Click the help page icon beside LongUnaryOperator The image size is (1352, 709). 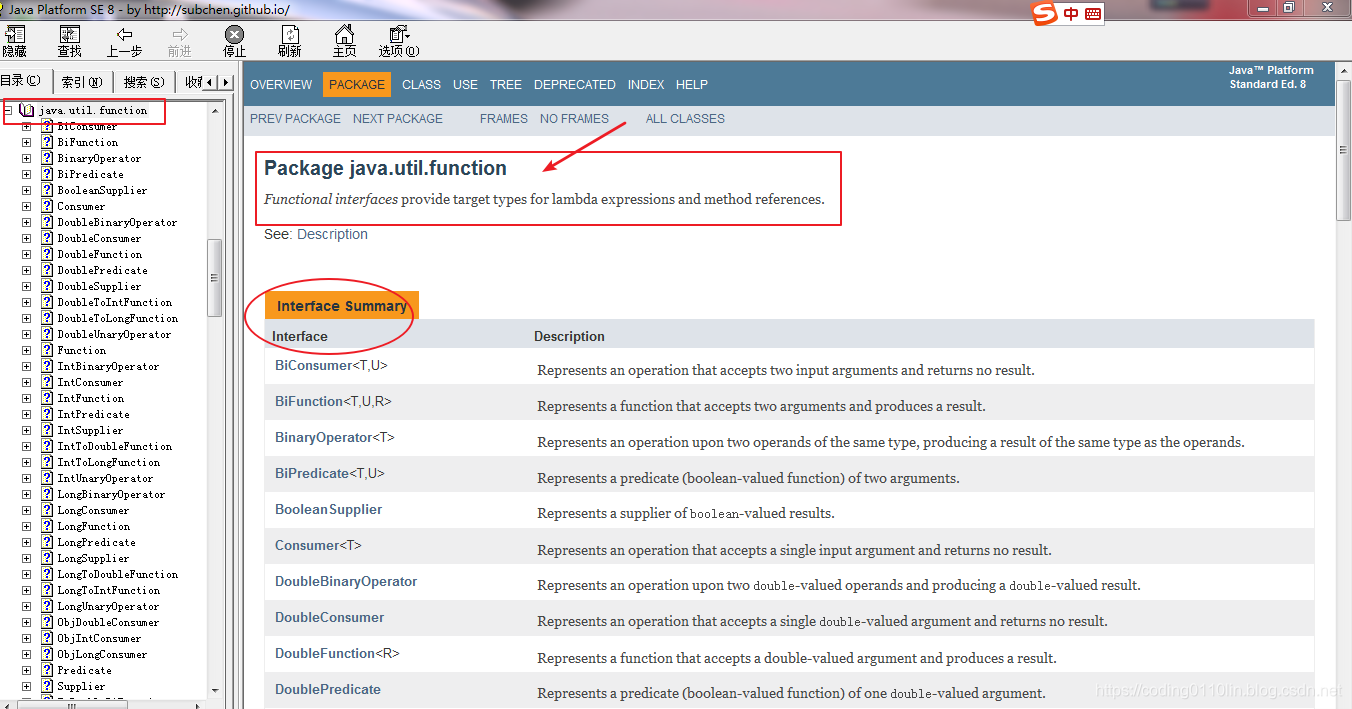click(x=47, y=606)
